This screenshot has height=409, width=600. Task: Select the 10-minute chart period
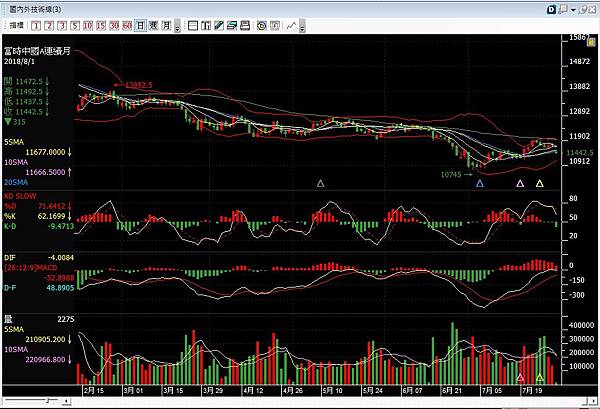click(88, 26)
